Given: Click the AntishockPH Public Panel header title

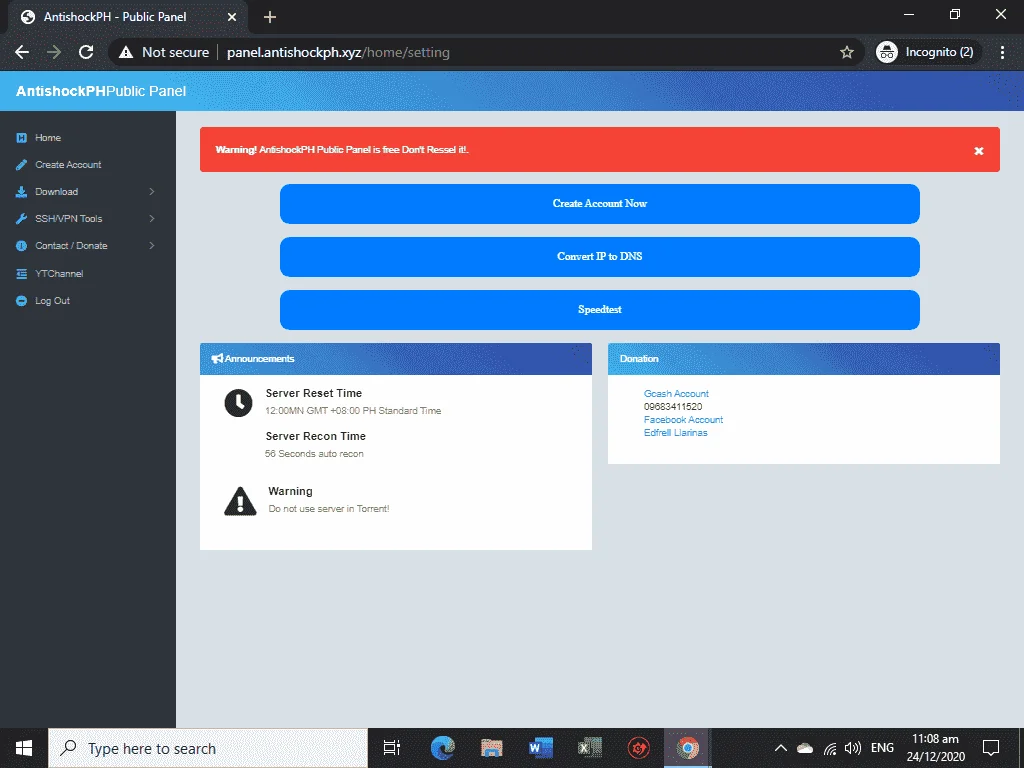Looking at the screenshot, I should (x=101, y=91).
